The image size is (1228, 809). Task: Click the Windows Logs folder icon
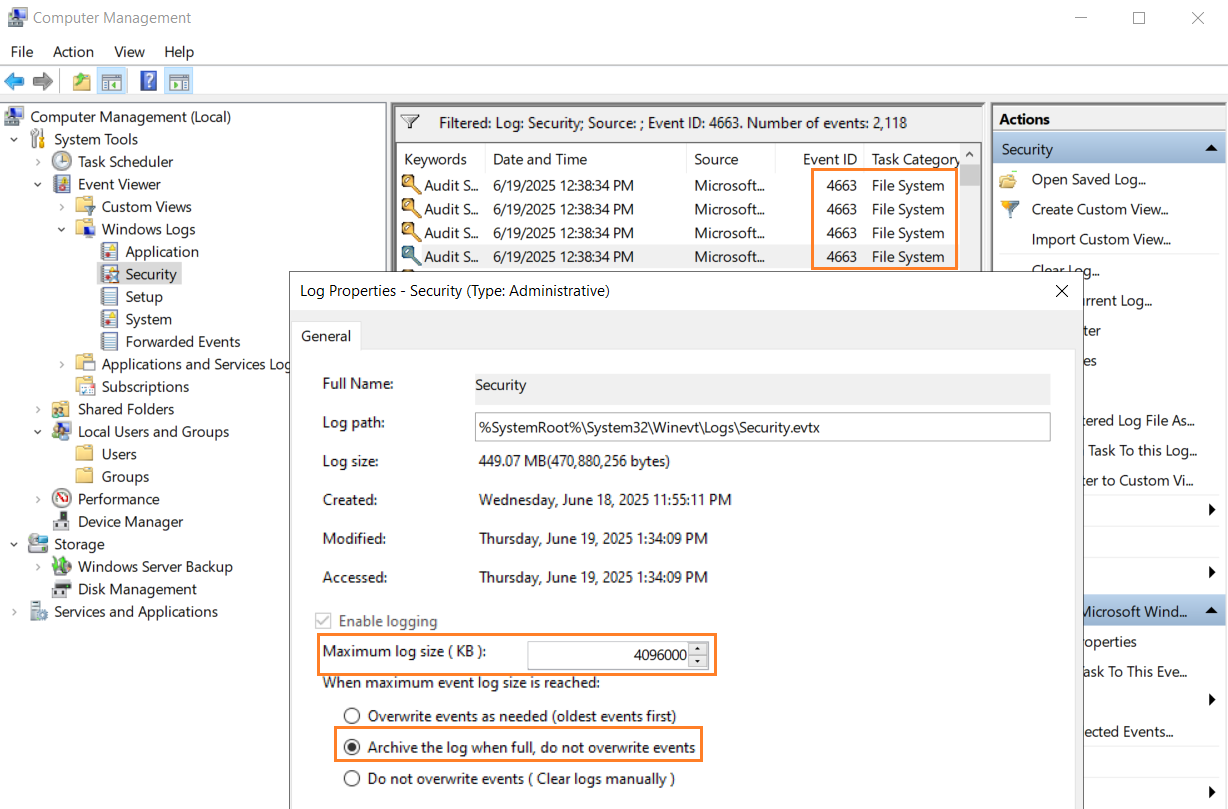point(86,229)
